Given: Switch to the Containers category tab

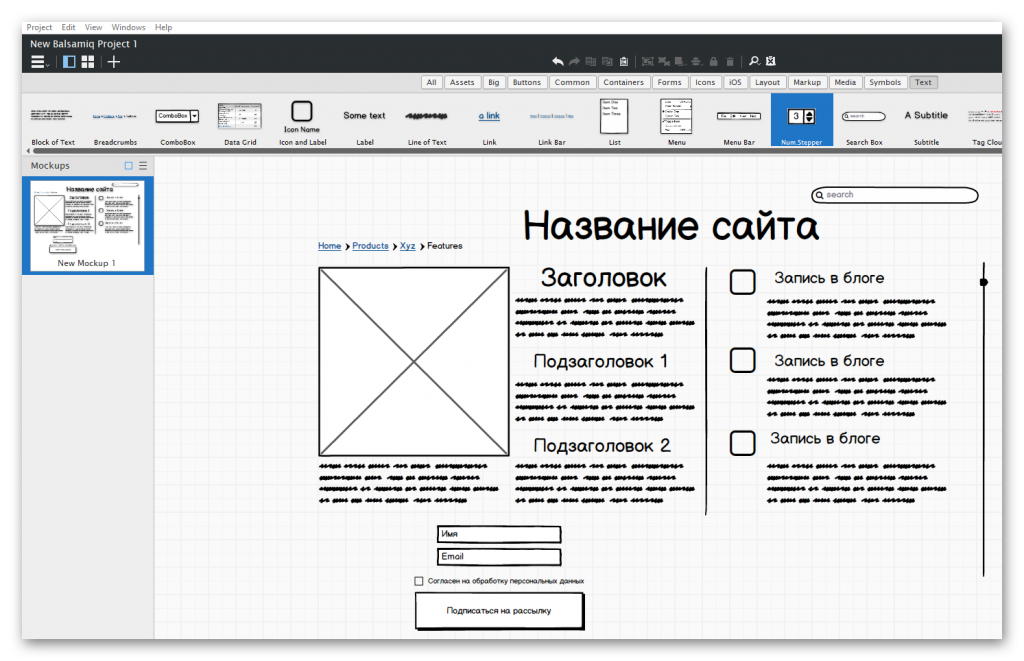Looking at the screenshot, I should [624, 82].
